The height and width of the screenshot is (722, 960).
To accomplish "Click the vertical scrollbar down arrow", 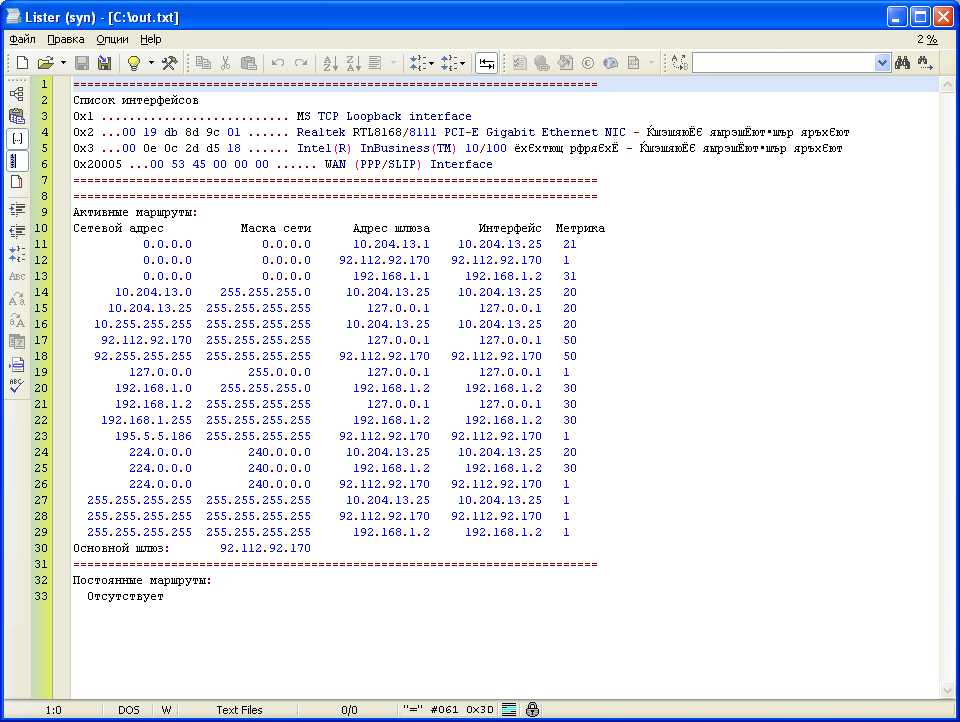I will pos(947,691).
